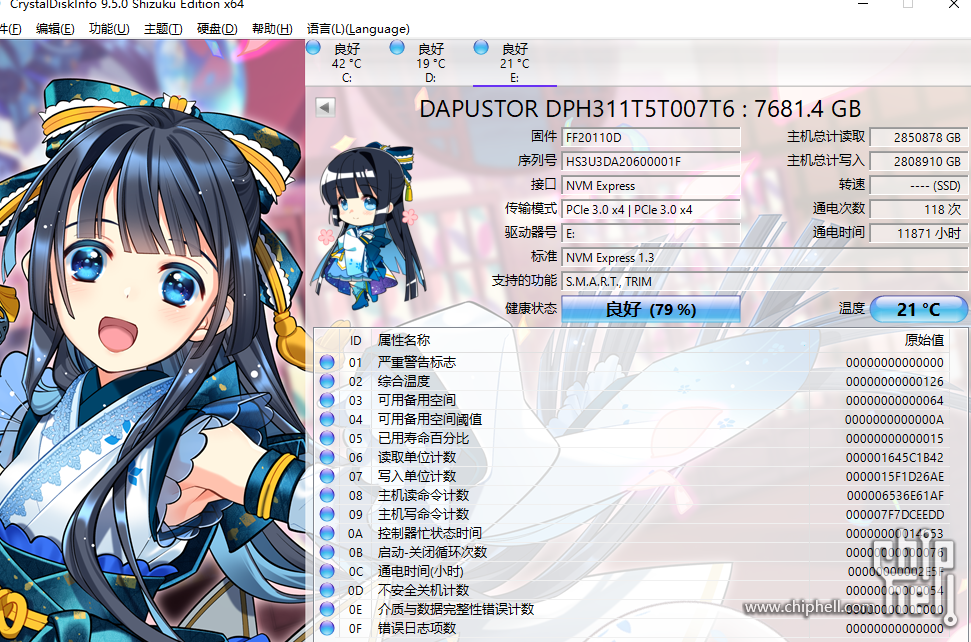The image size is (971, 642).
Task: Click the 21 °C temperature button
Action: (x=918, y=308)
